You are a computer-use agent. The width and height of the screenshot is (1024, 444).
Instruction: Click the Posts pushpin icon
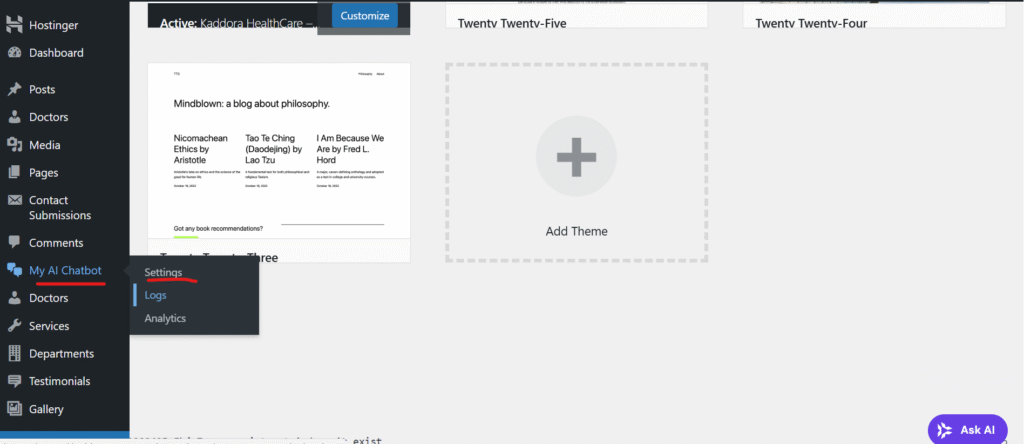[14, 90]
